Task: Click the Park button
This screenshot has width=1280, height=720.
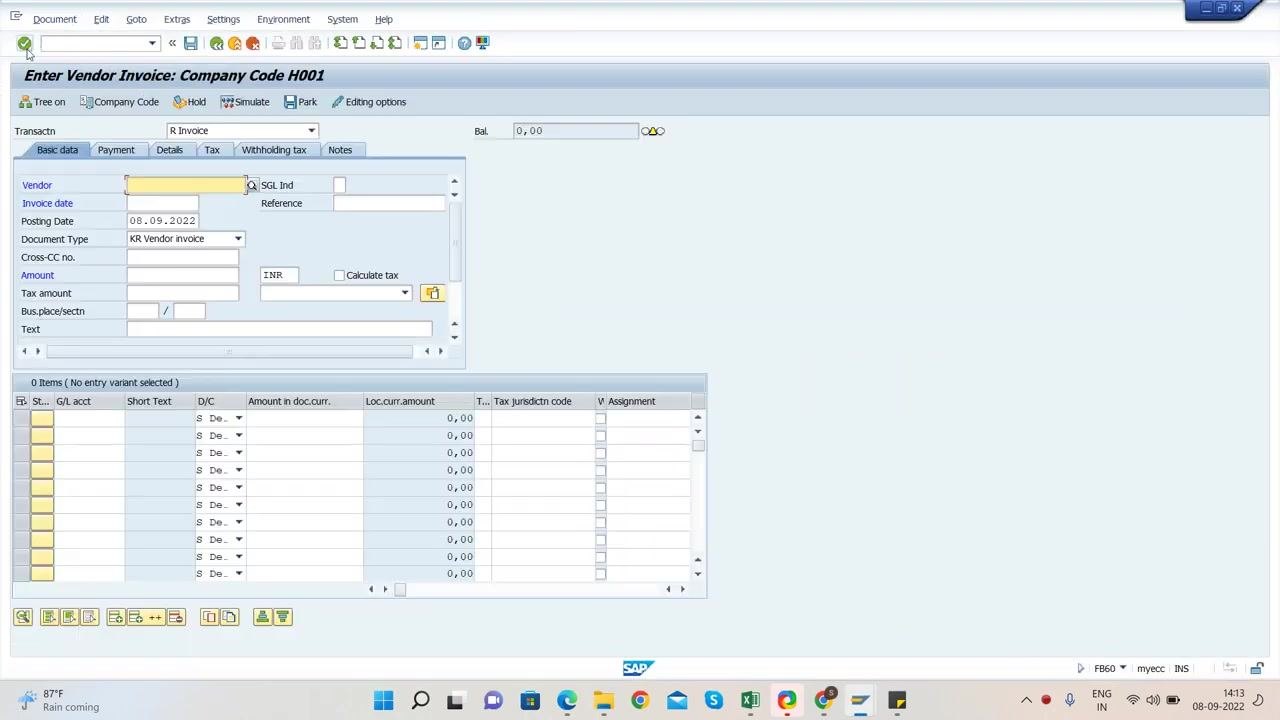Action: pyautogui.click(x=300, y=102)
